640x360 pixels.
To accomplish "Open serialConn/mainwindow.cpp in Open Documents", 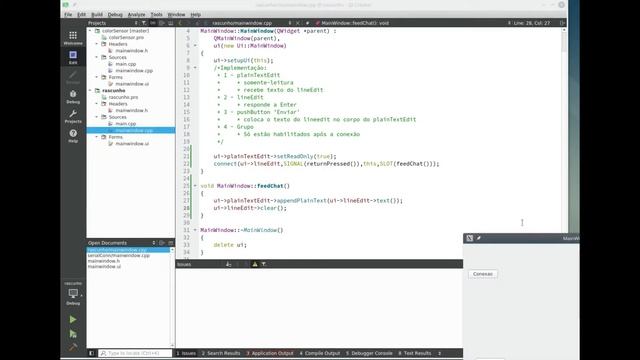I will click(x=119, y=256).
